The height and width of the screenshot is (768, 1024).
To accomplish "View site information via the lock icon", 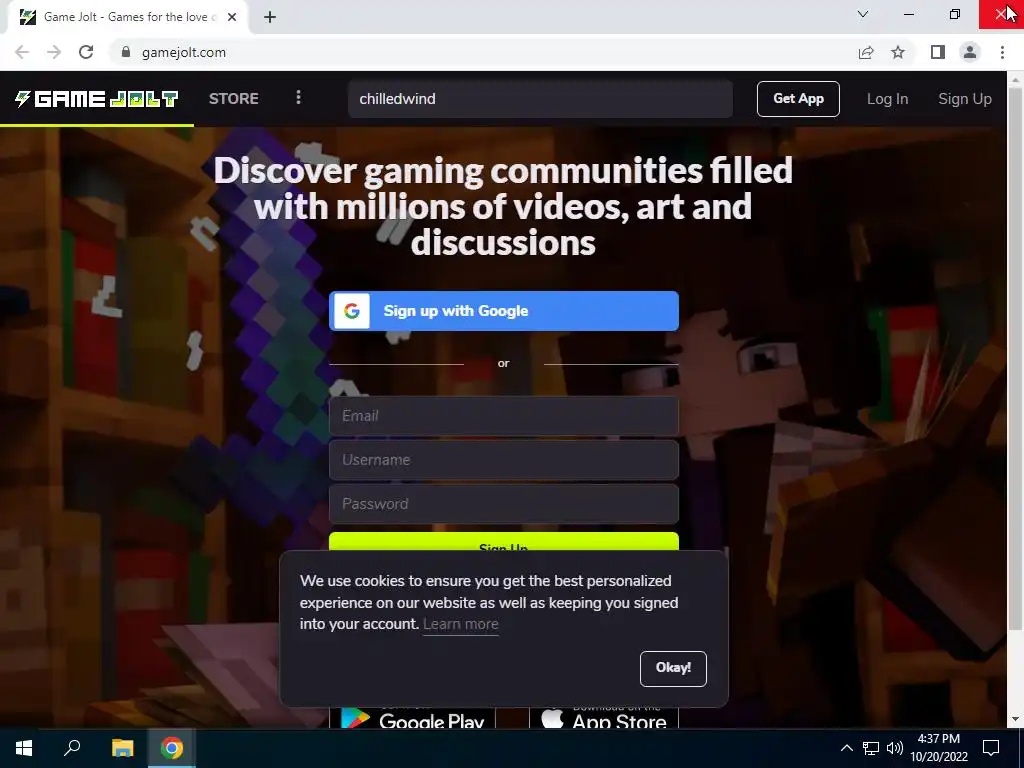I will pos(126,52).
